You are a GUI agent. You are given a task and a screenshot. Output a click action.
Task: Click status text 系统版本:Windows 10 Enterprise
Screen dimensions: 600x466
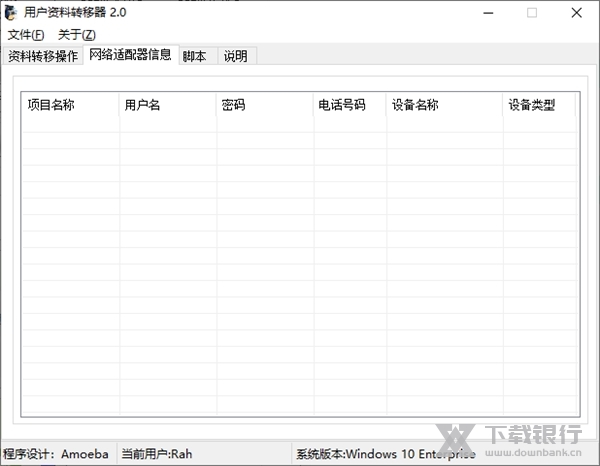[x=386, y=454]
